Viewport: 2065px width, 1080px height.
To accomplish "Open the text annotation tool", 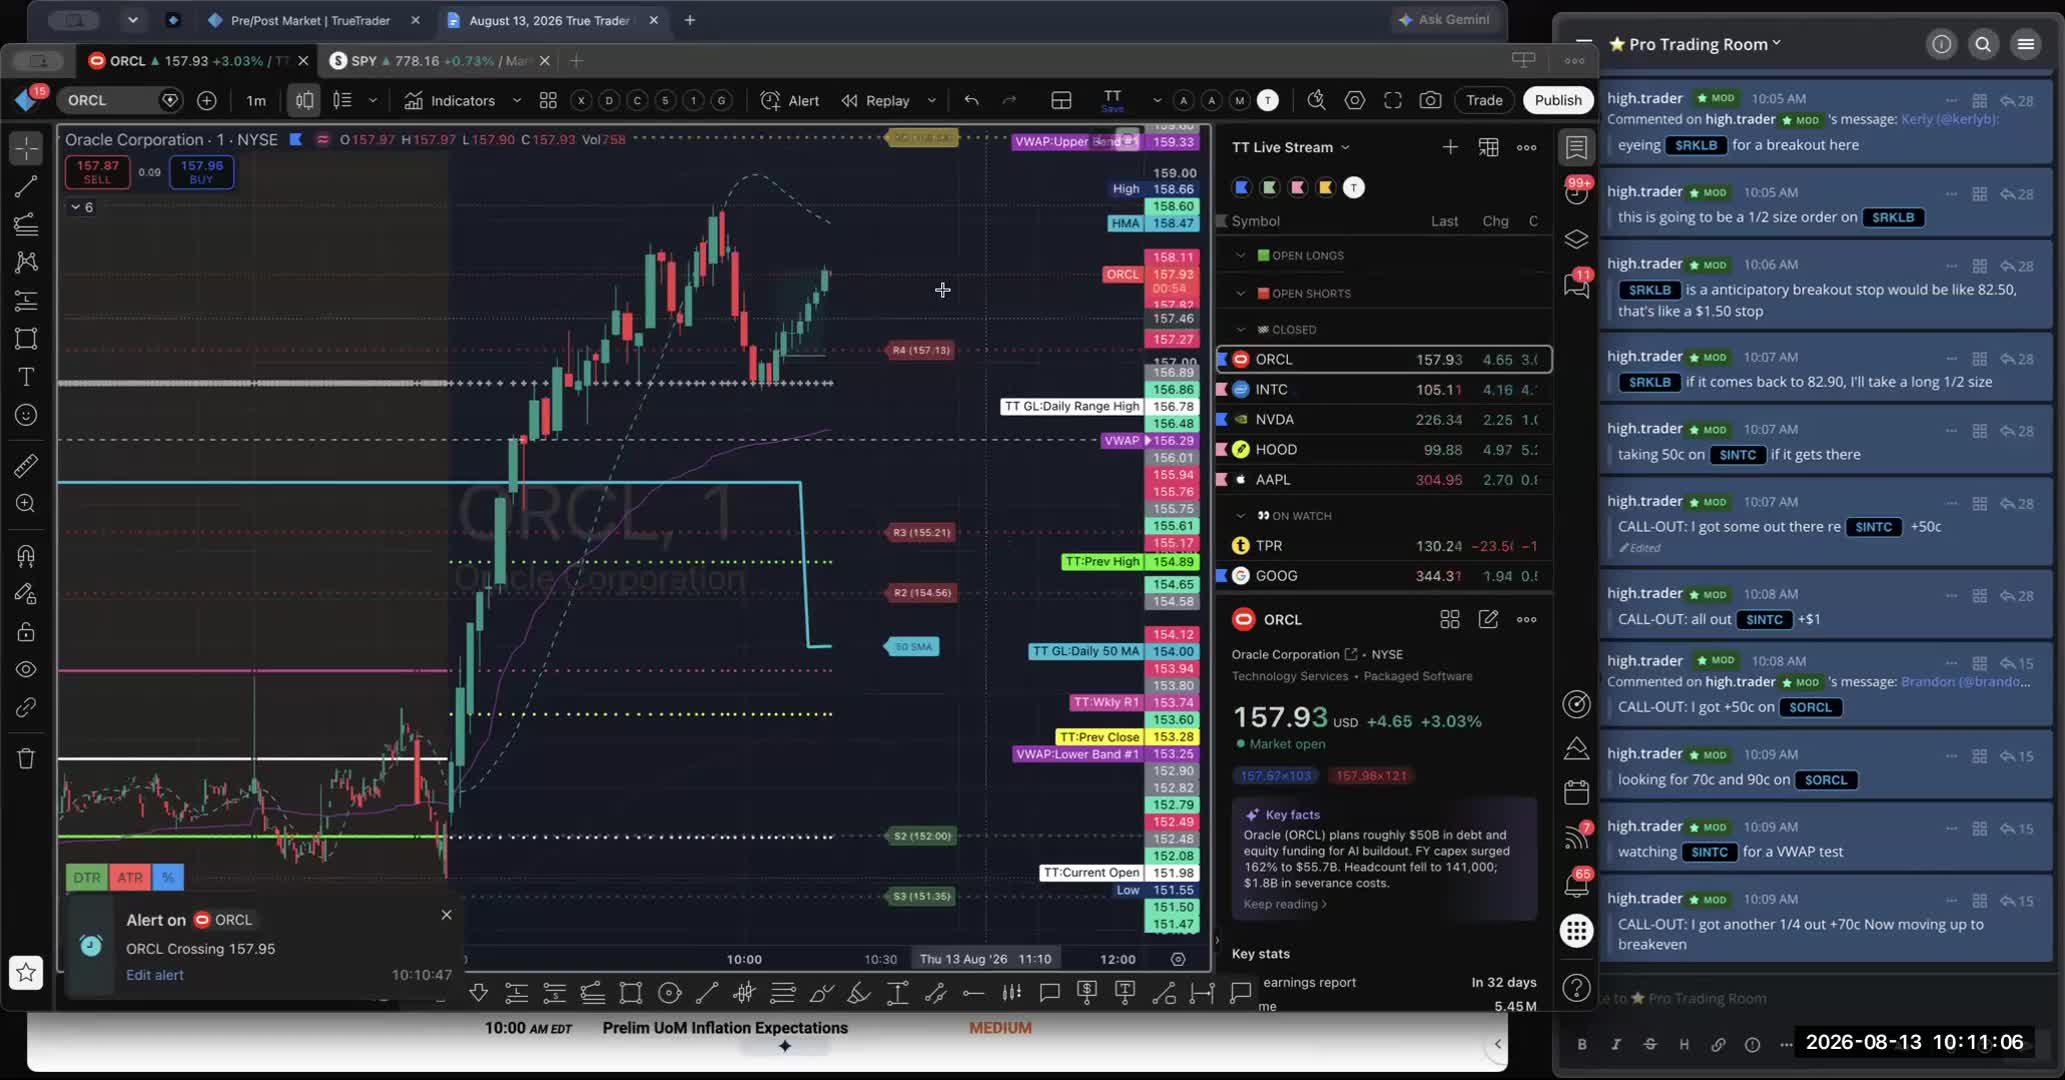I will pos(26,377).
